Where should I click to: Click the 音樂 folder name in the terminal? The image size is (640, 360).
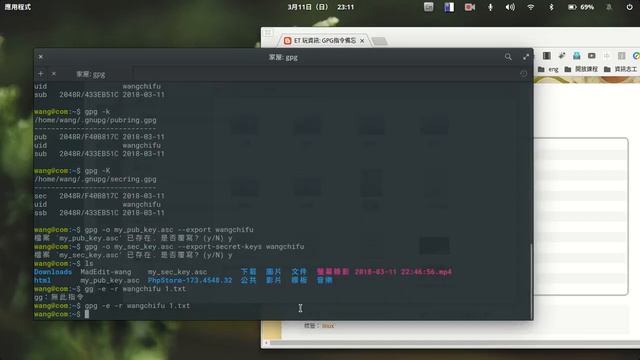click(324, 280)
